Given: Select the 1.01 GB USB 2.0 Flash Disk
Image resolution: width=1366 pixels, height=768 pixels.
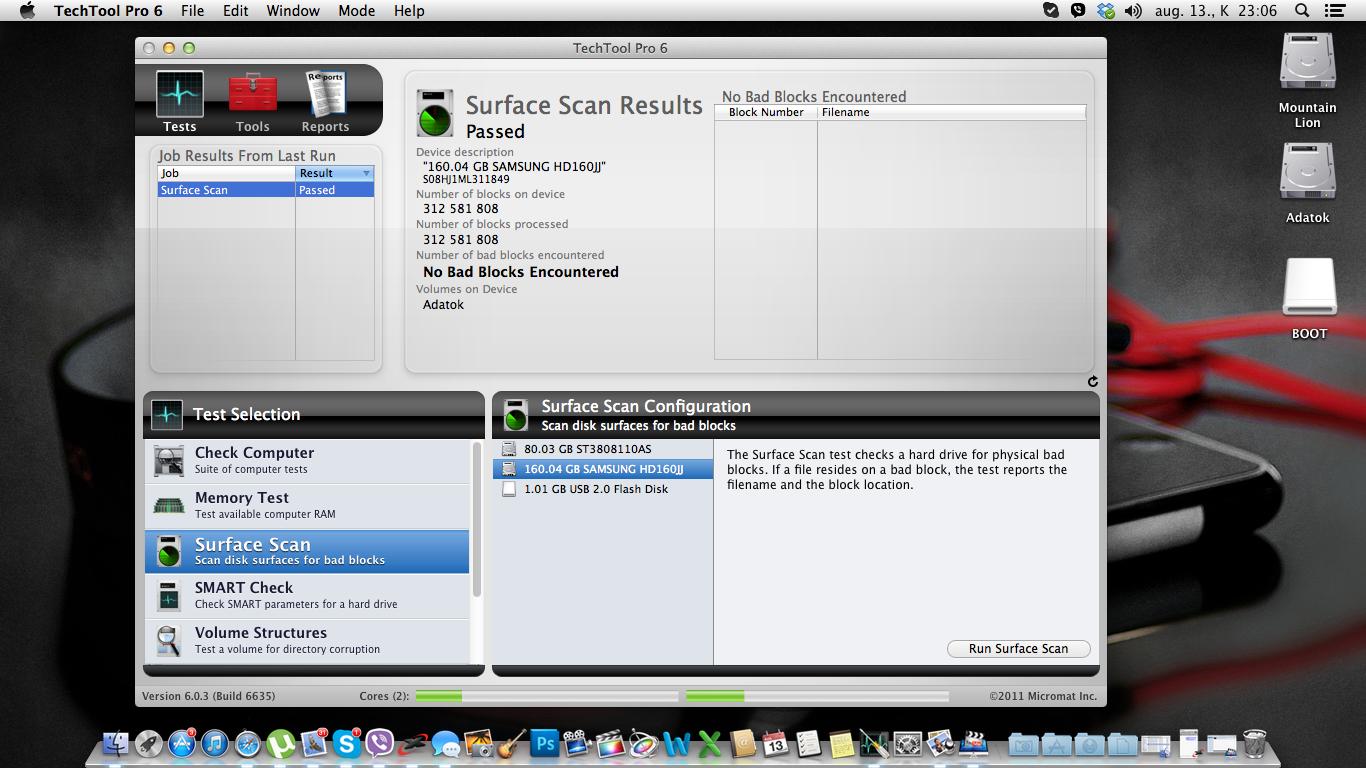Looking at the screenshot, I should [x=603, y=489].
